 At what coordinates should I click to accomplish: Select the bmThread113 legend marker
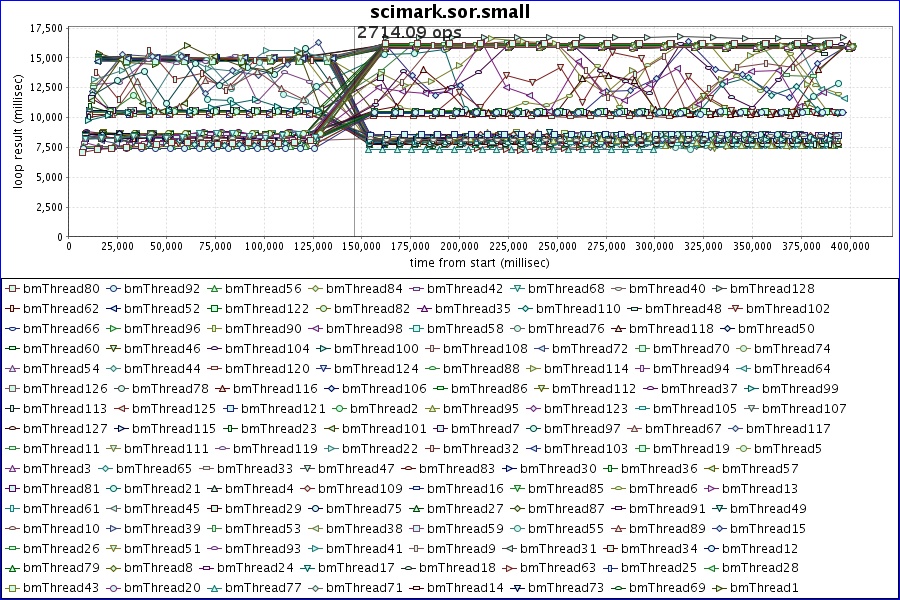coord(13,409)
